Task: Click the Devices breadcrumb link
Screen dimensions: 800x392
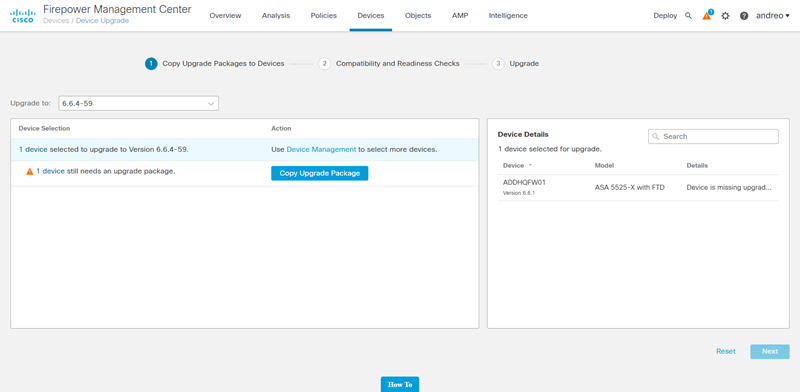Action: tap(56, 21)
